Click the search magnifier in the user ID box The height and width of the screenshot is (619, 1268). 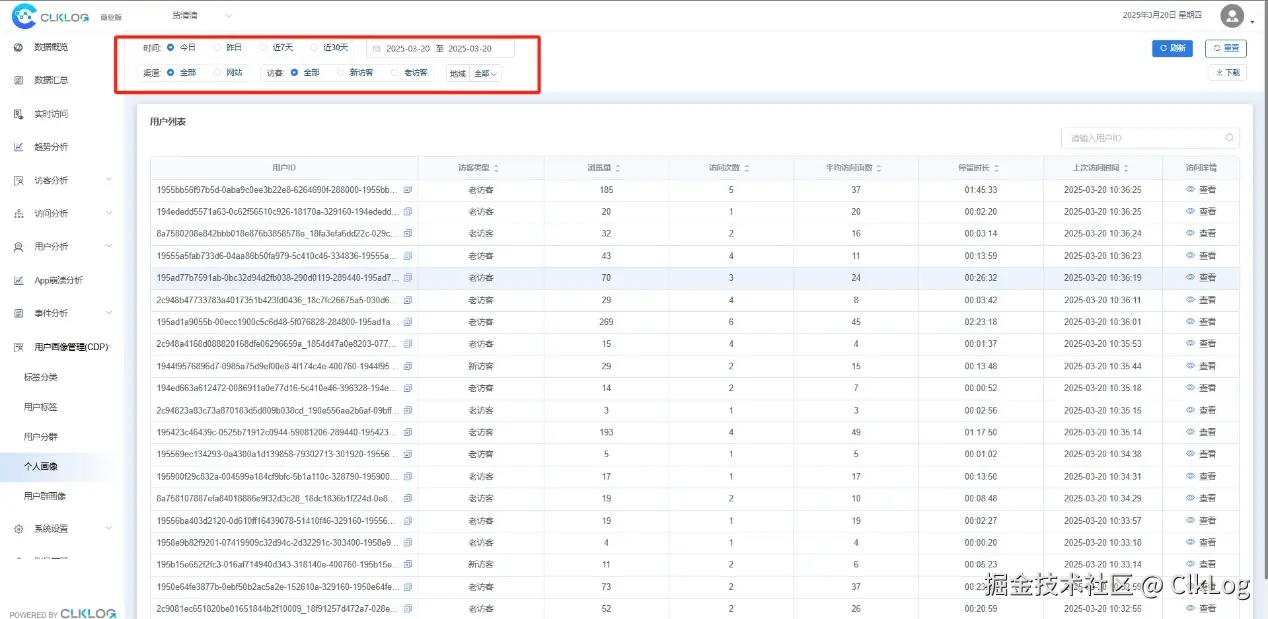(1229, 138)
